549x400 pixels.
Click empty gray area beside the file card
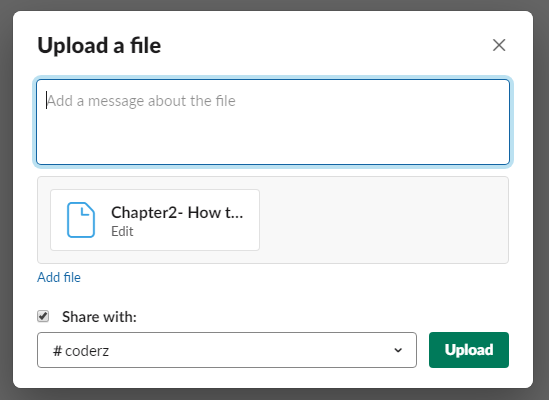383,220
